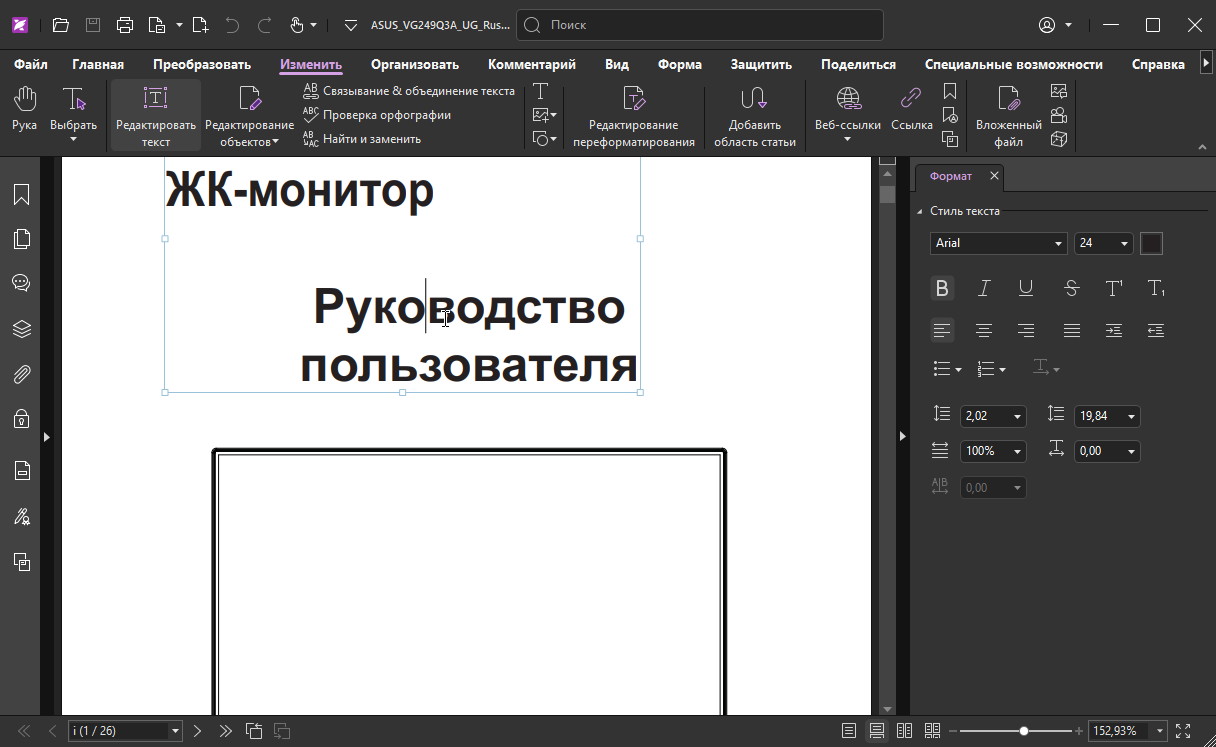The image size is (1216, 747).
Task: Click the video camera icon in ribbon
Action: click(x=1059, y=115)
